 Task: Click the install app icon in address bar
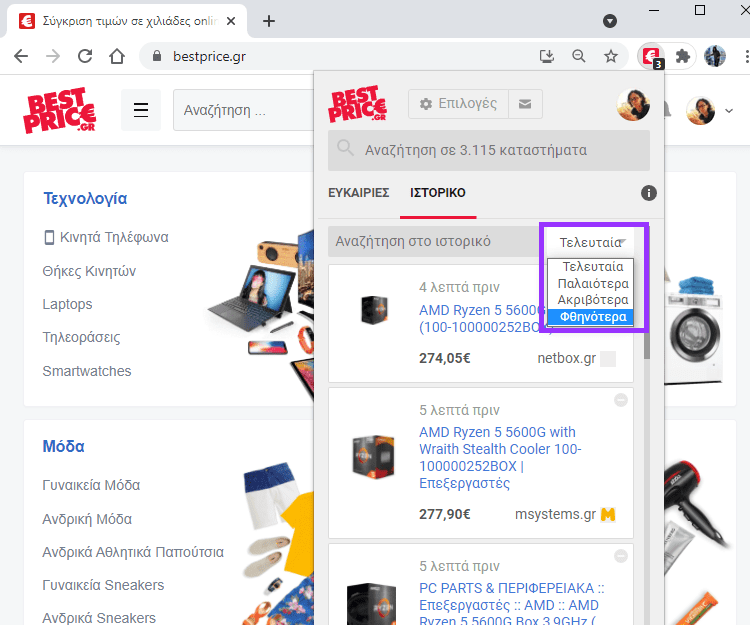[x=547, y=56]
